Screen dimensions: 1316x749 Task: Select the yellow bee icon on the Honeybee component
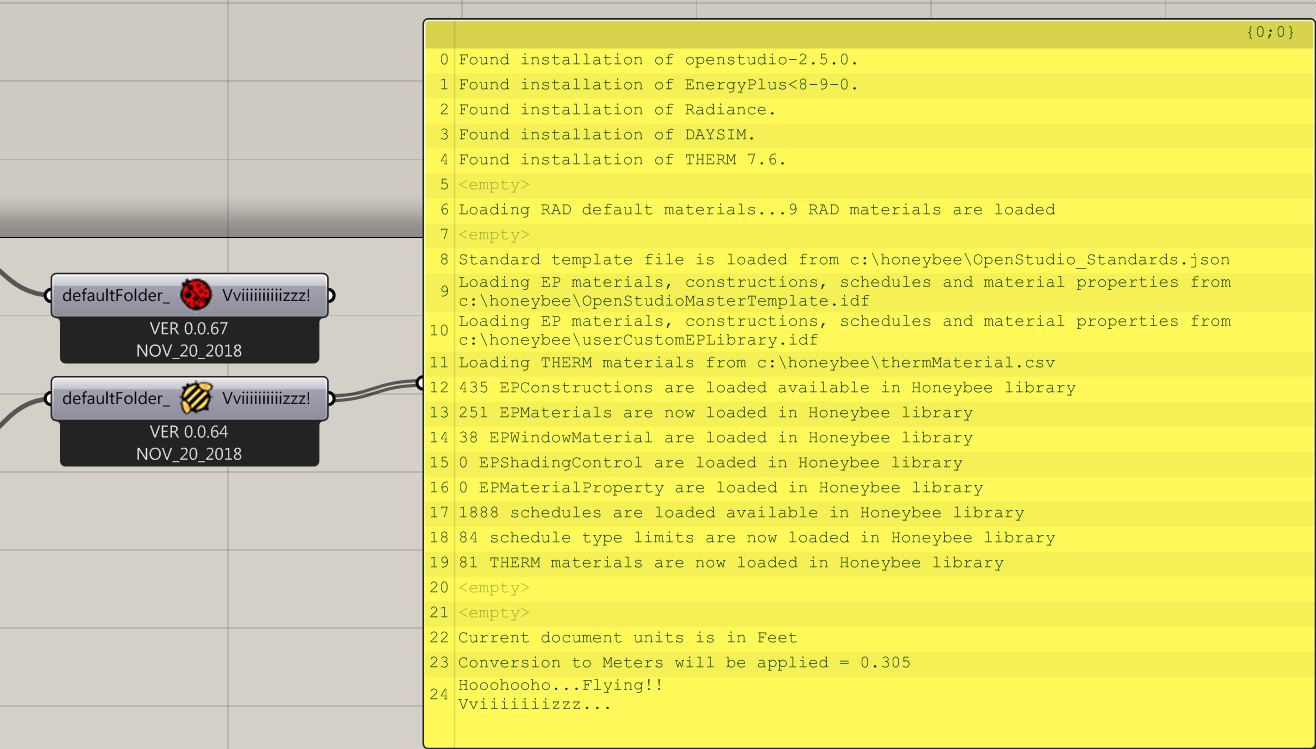[x=198, y=397]
